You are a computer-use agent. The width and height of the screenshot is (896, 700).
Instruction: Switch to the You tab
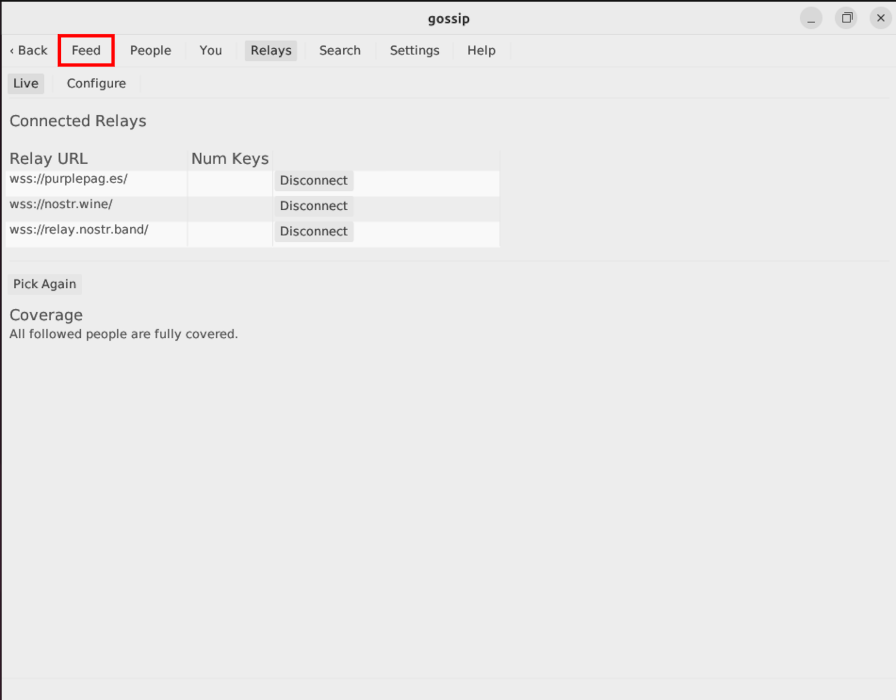tap(210, 50)
